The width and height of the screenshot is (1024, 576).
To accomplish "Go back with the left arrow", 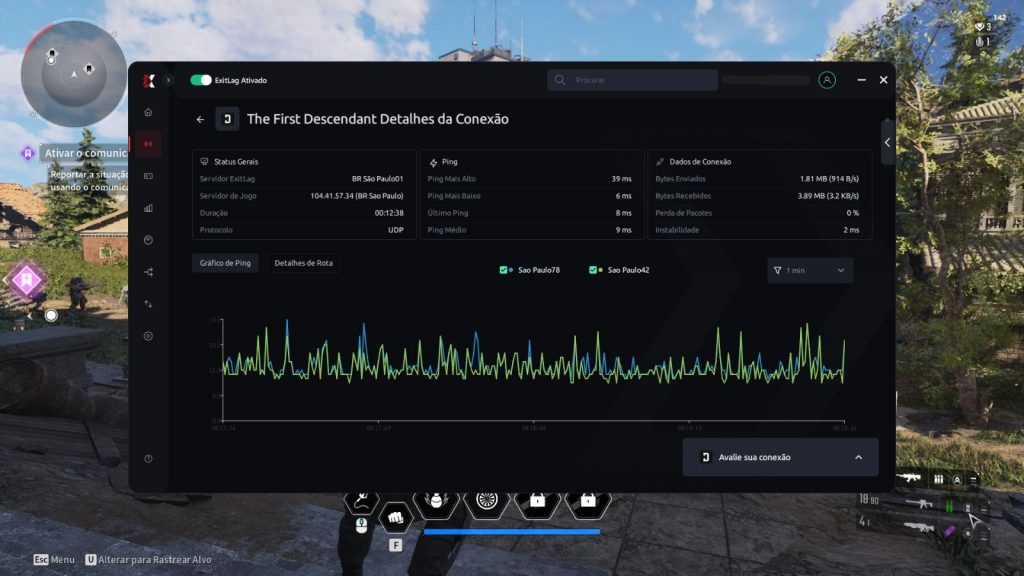I will coord(200,120).
